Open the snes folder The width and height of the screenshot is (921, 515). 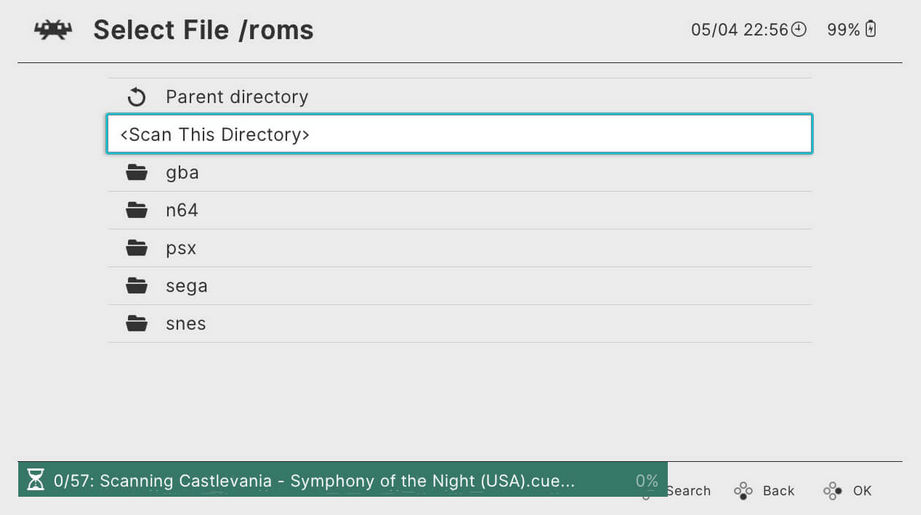(459, 324)
